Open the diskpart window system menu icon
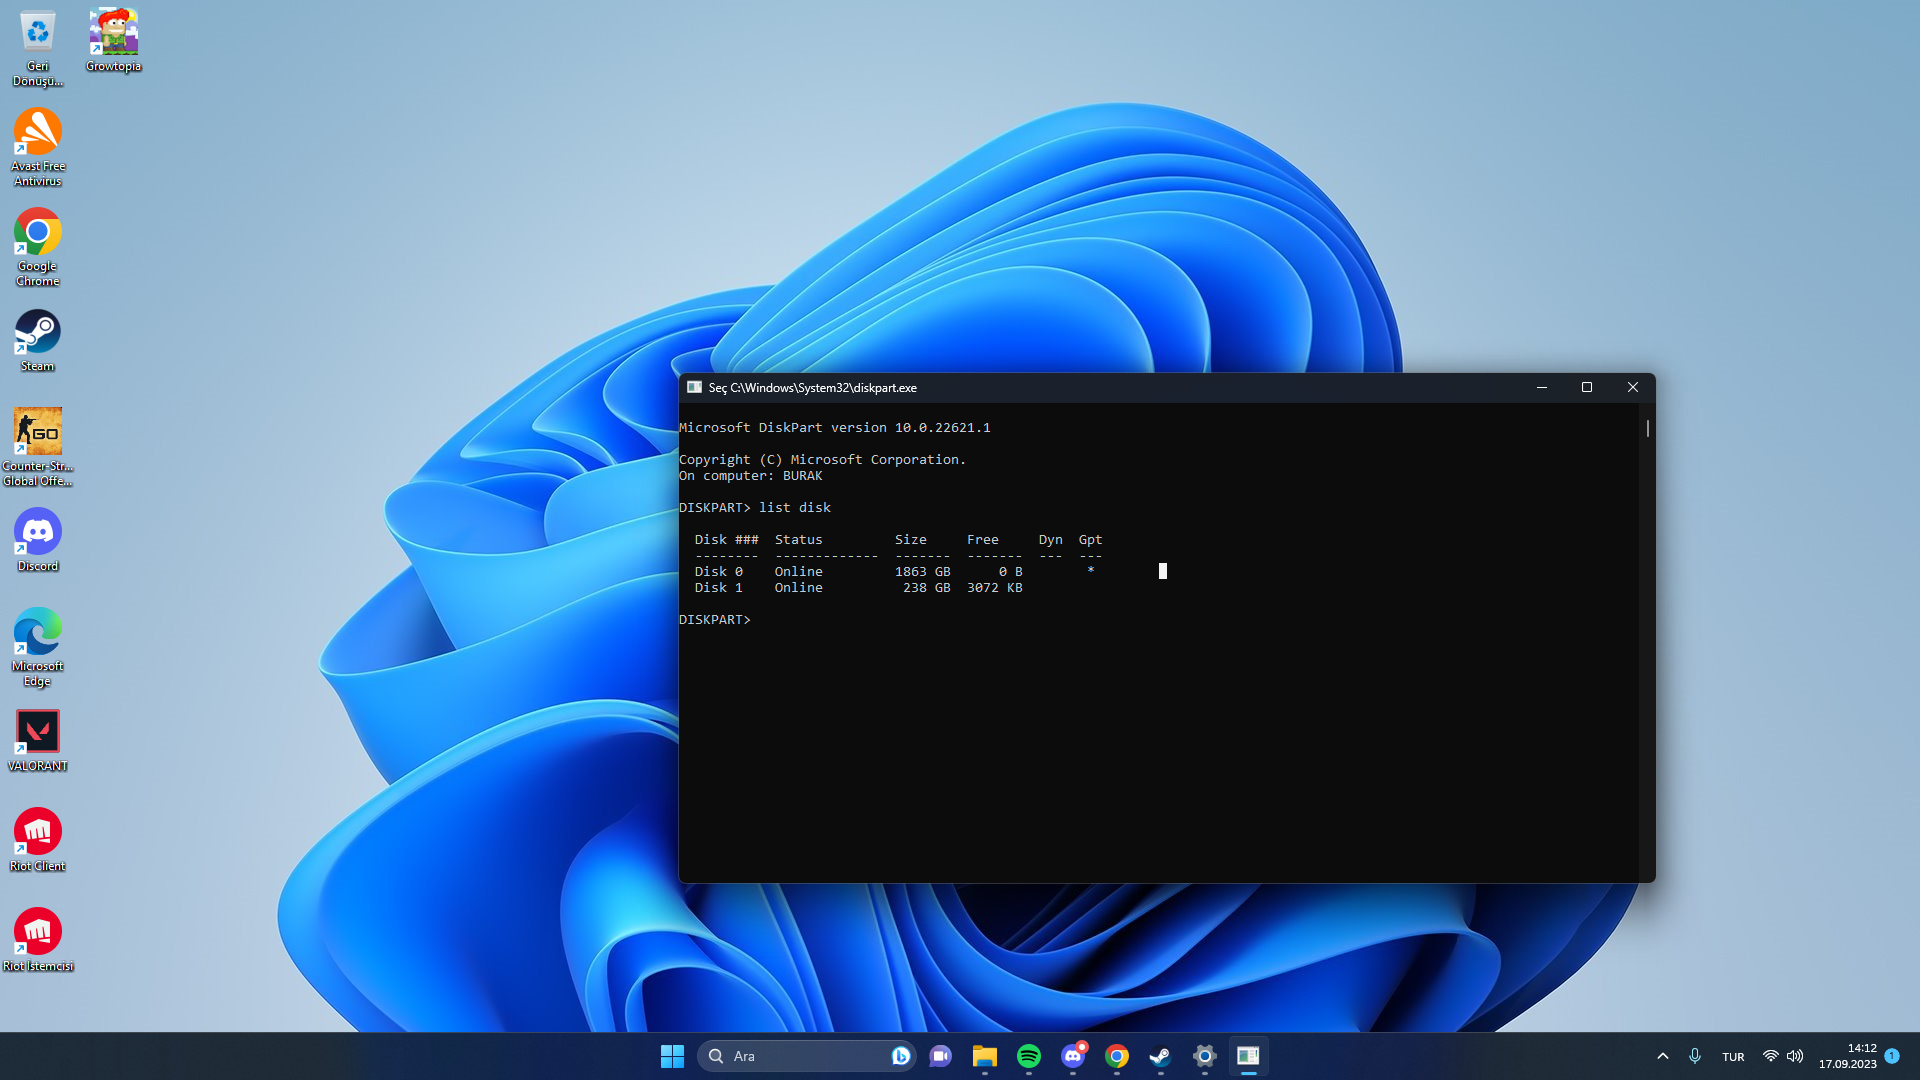 pos(694,387)
